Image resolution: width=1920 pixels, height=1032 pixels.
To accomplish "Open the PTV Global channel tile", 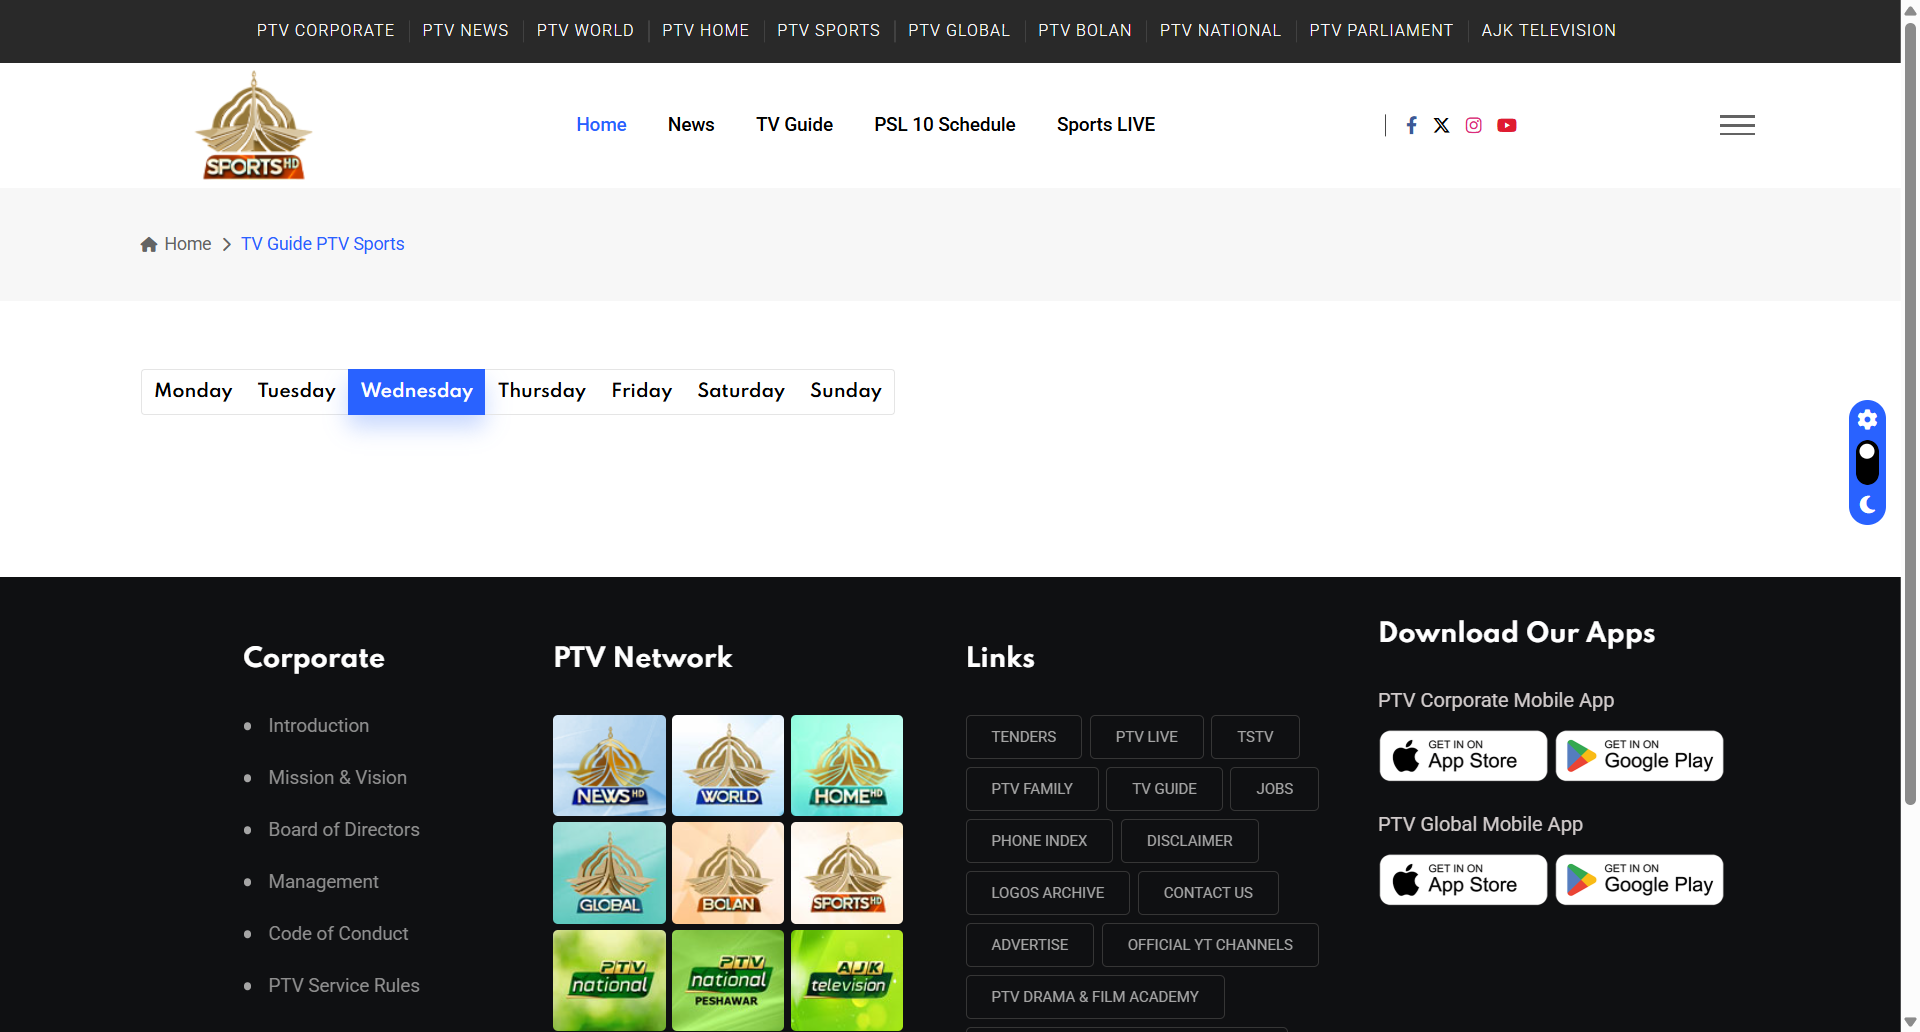I will [609, 873].
